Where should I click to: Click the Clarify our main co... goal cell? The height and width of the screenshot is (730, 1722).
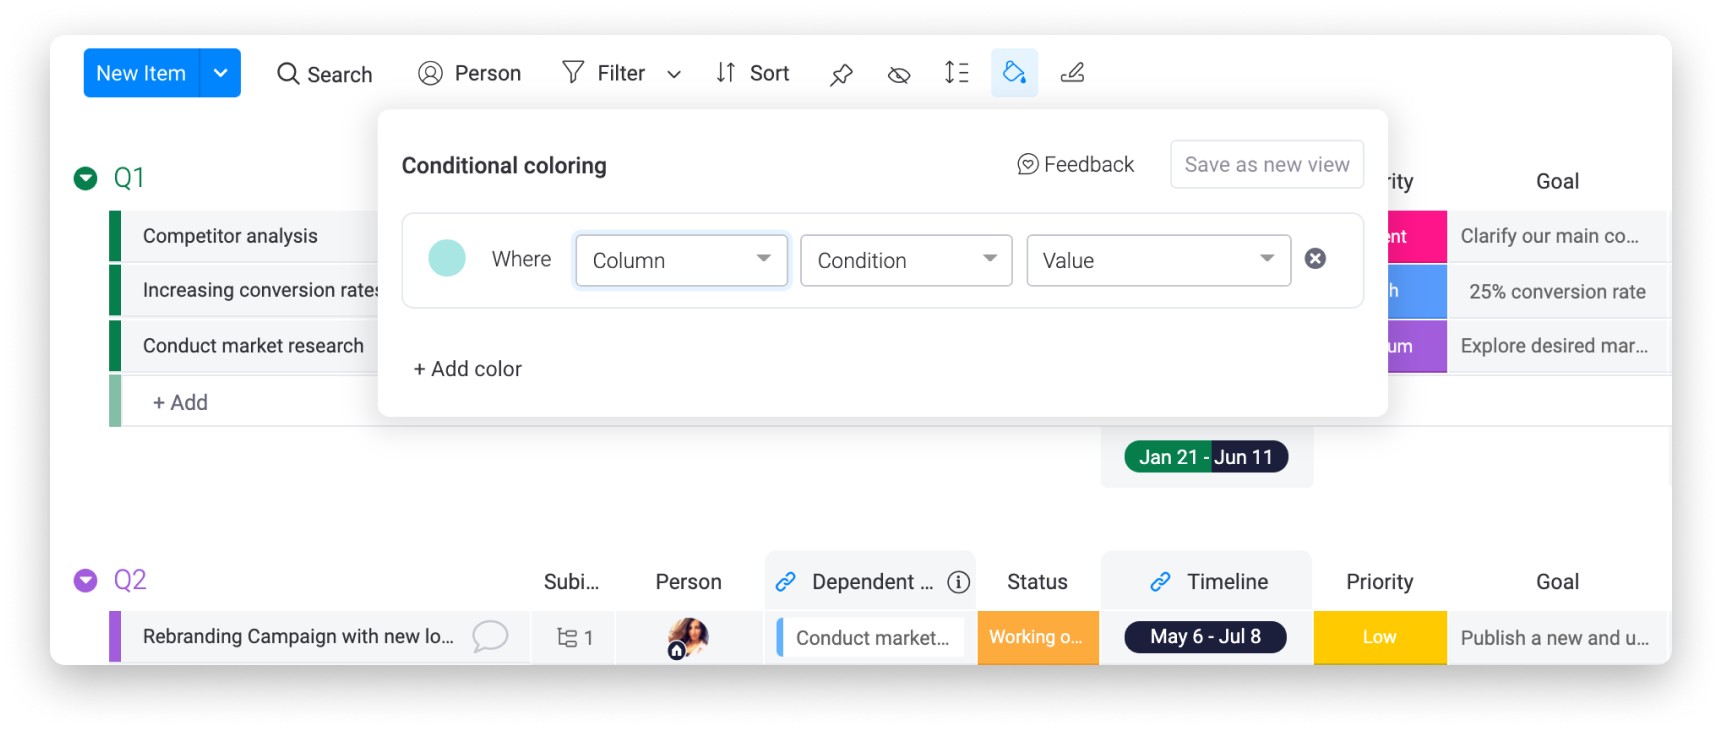[x=1559, y=236]
